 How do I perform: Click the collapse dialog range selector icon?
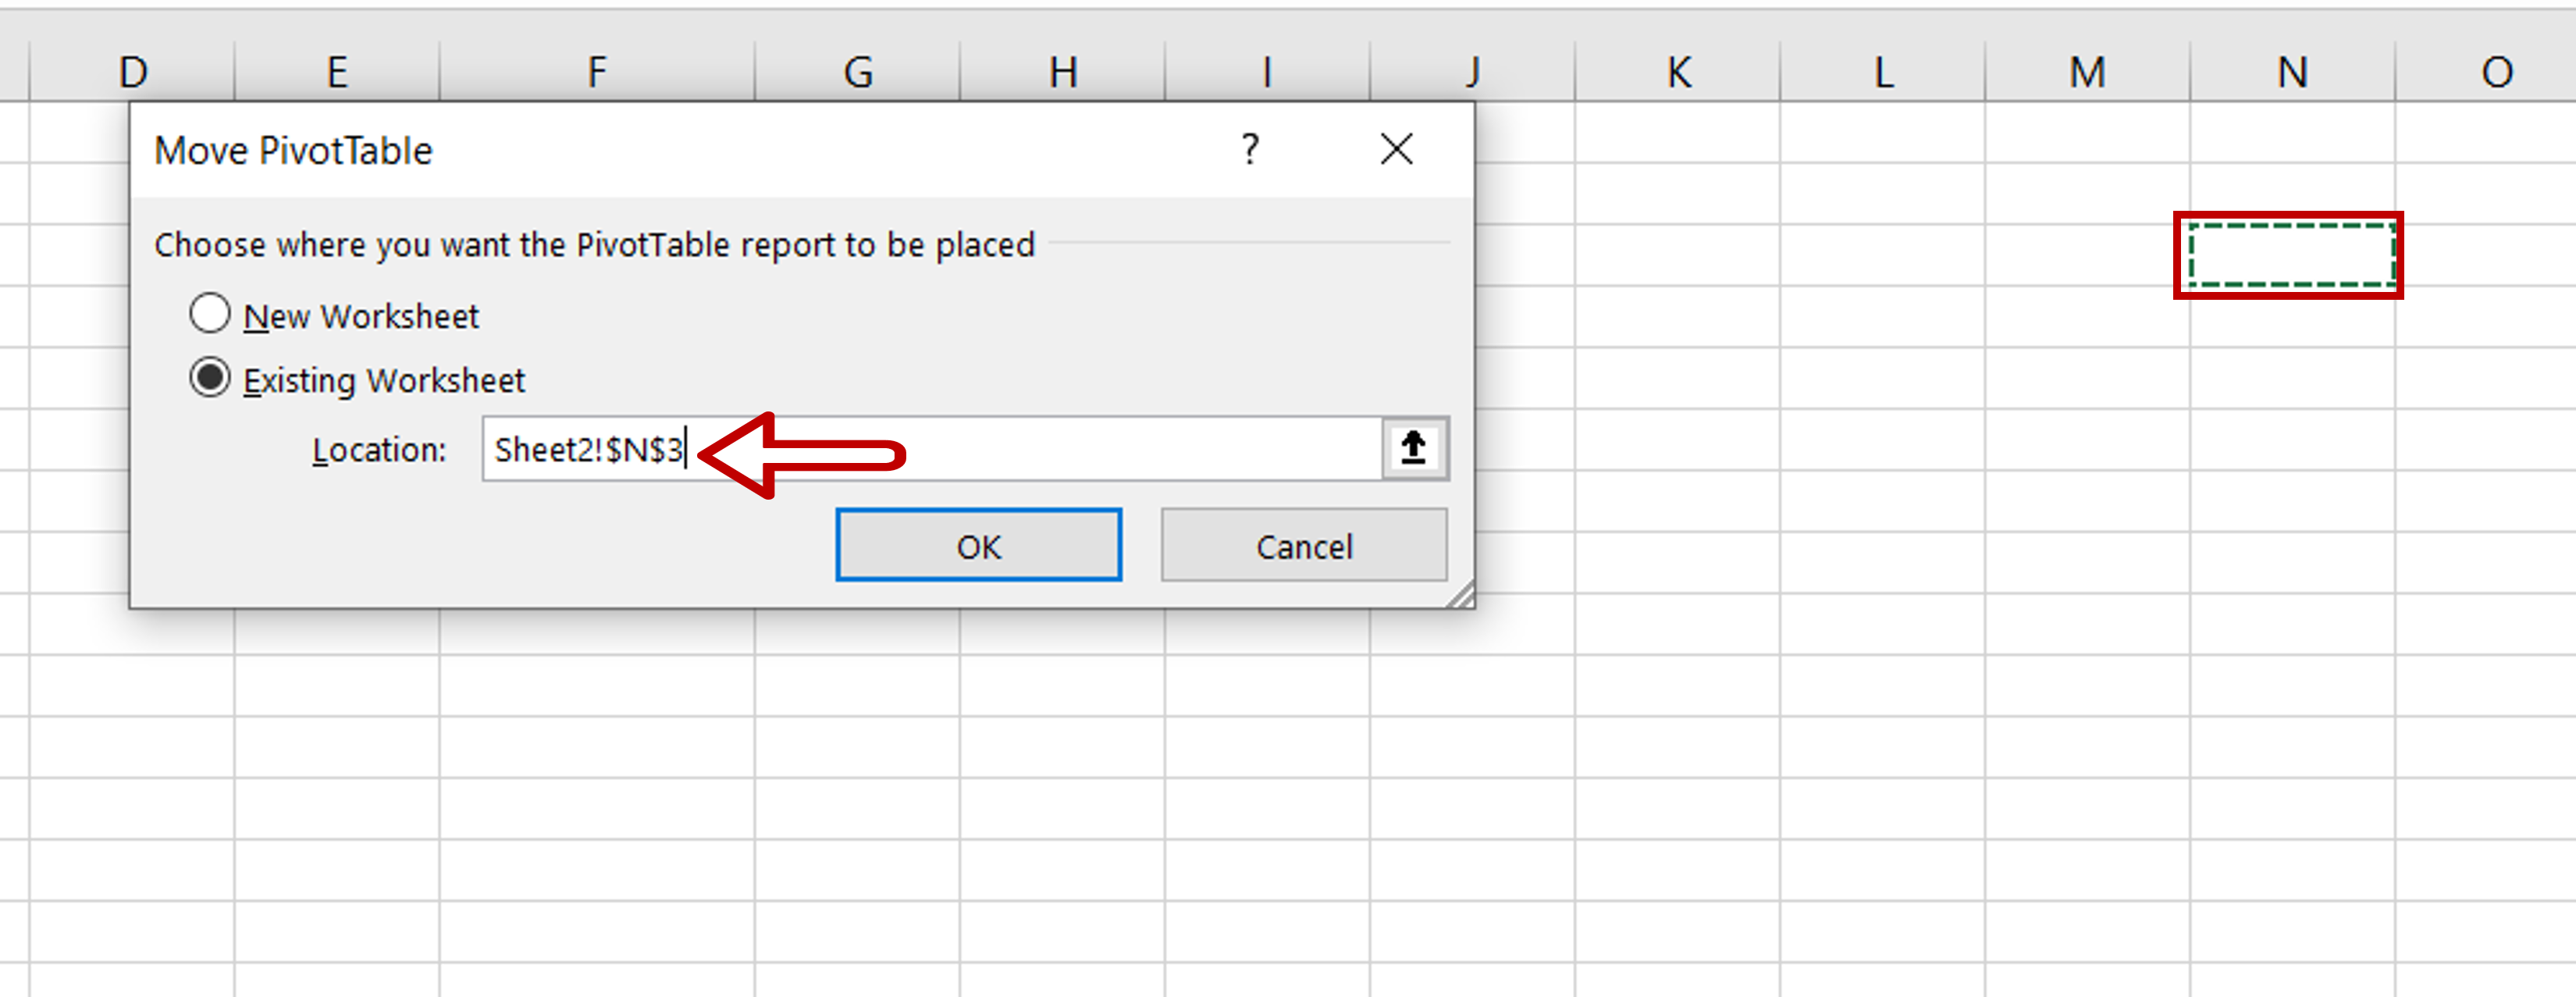(x=1414, y=448)
